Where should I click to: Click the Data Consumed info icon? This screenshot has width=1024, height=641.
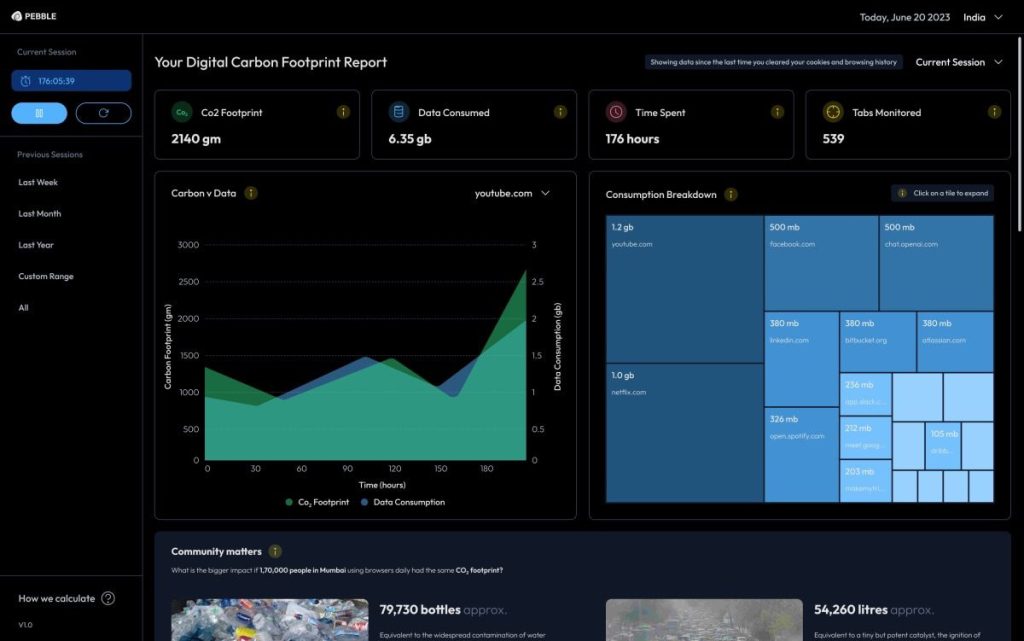[x=560, y=112]
